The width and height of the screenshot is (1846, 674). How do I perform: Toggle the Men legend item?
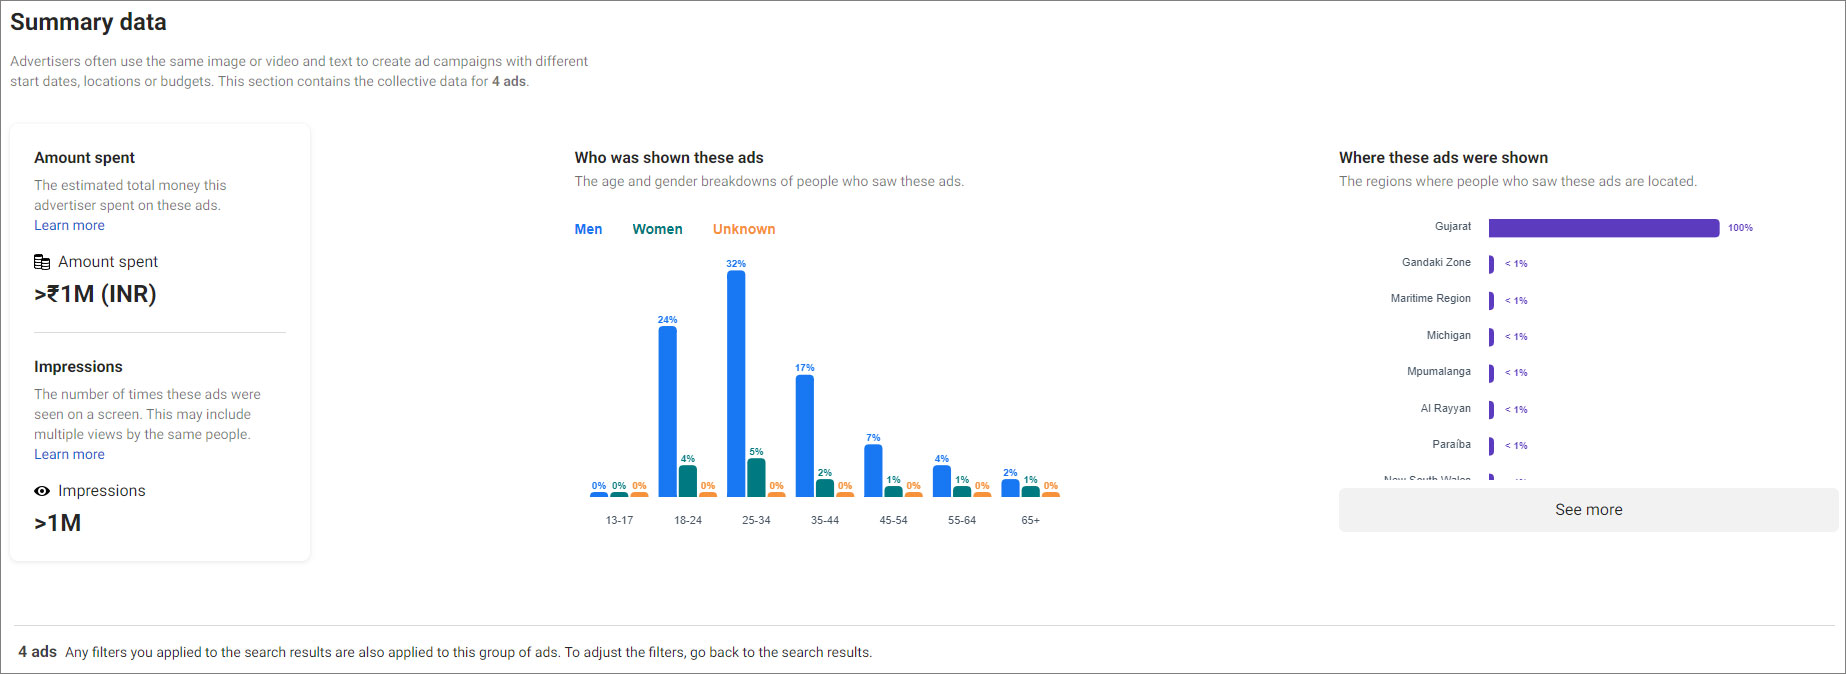coord(588,229)
